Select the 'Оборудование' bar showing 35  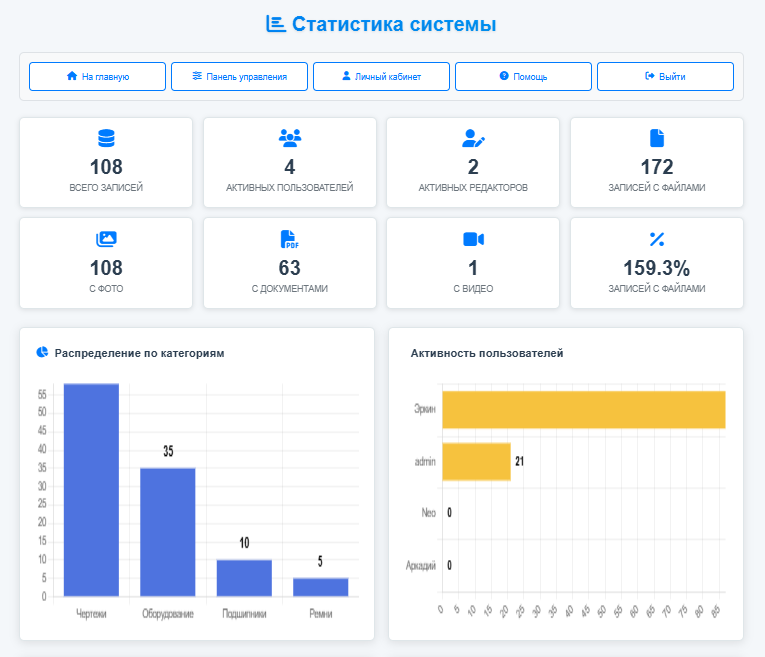pyautogui.click(x=167, y=532)
